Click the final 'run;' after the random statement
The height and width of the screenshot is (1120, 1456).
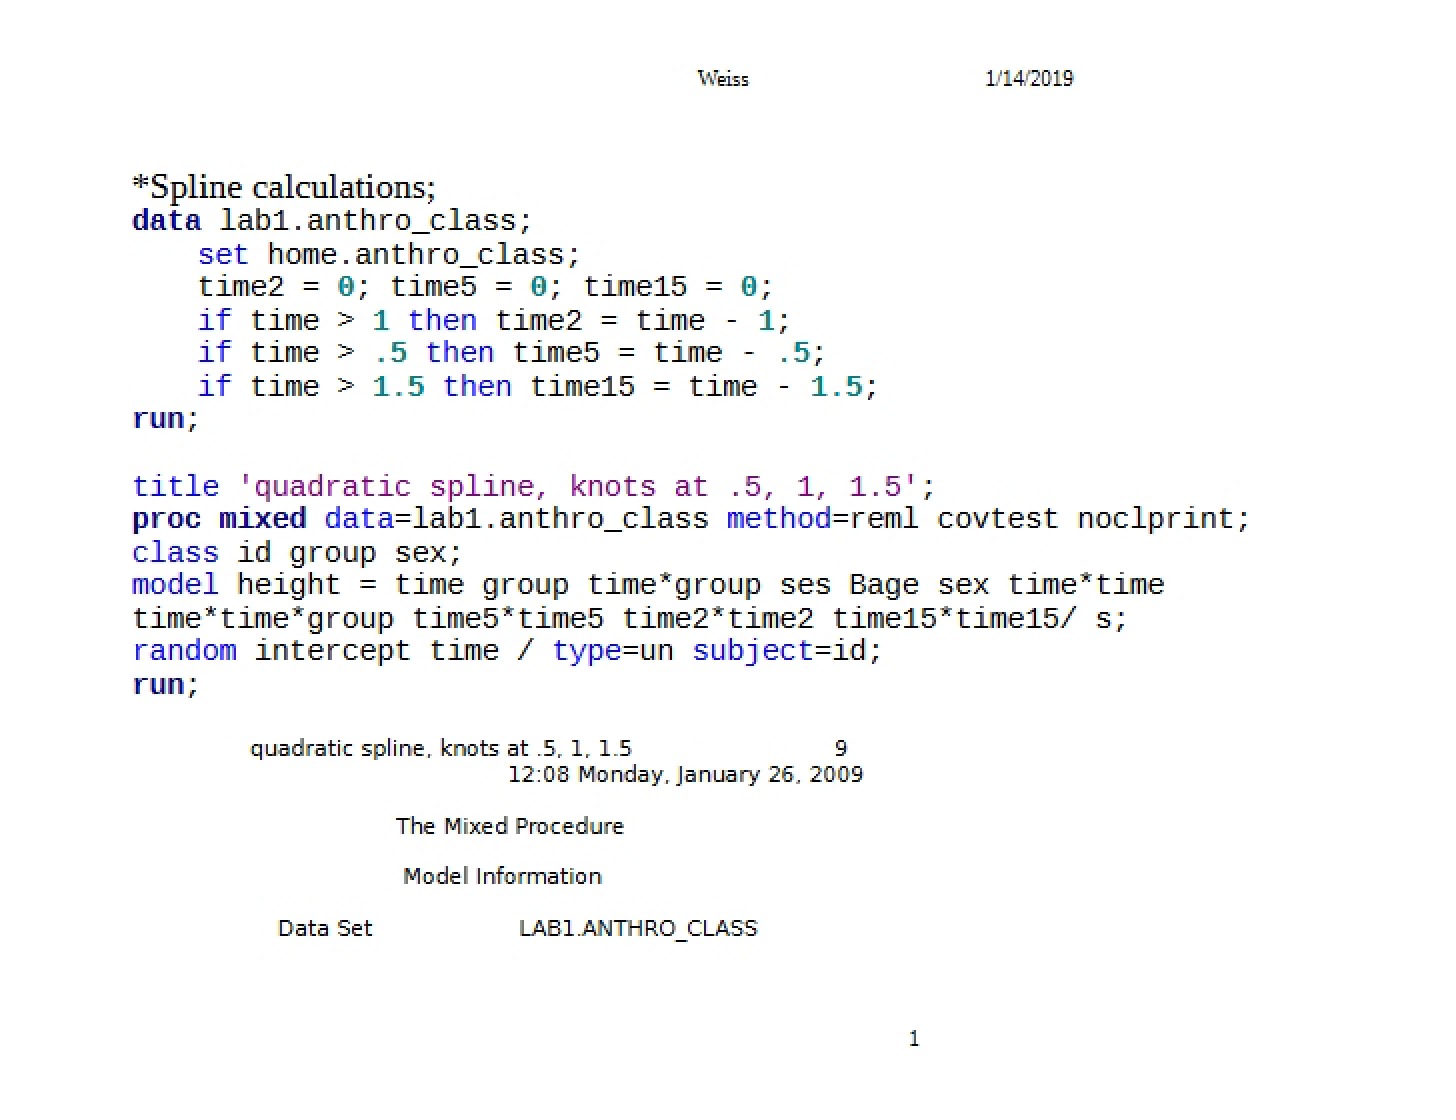(166, 685)
